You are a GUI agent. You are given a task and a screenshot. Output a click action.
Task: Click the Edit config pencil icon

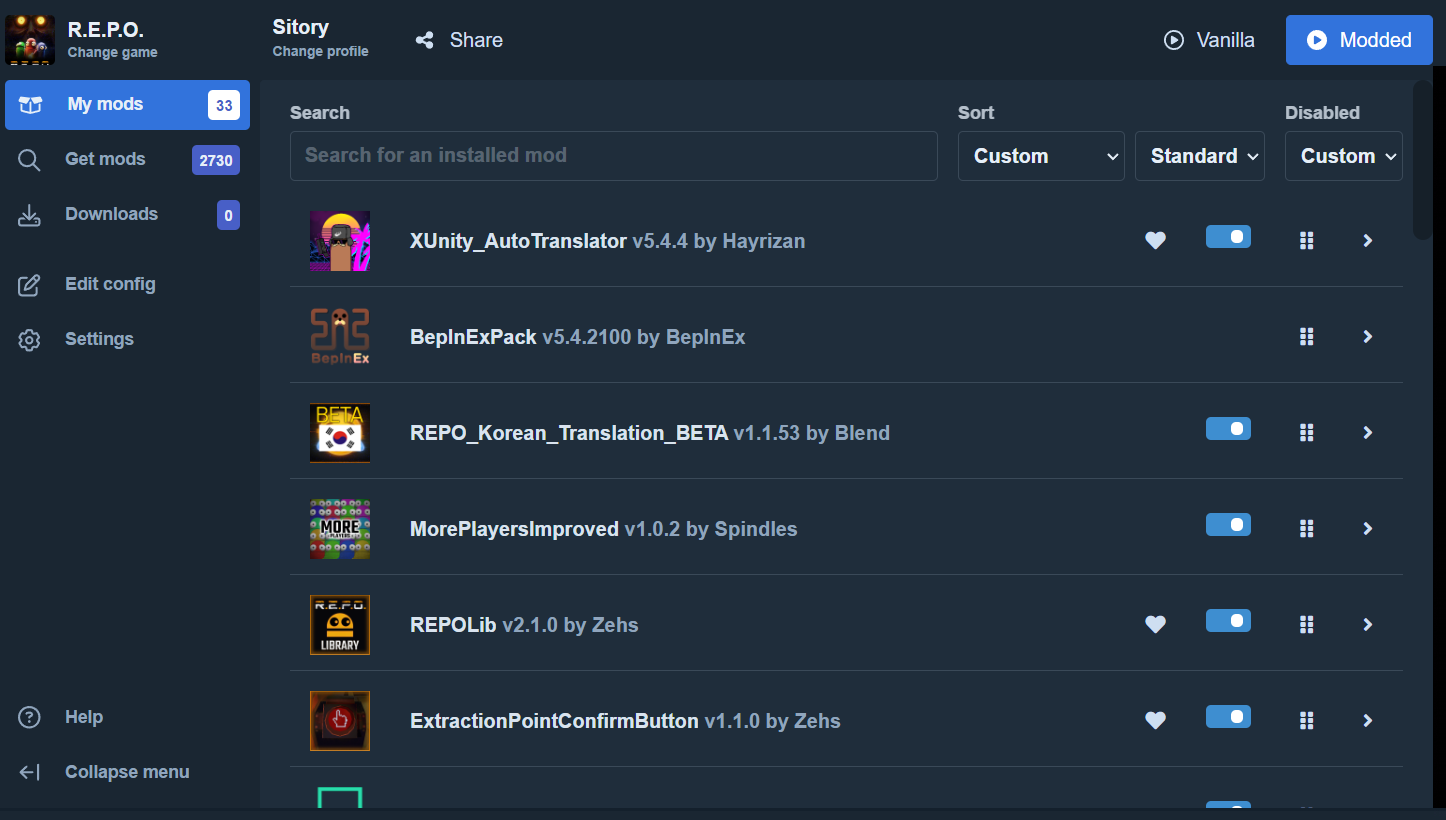30,285
